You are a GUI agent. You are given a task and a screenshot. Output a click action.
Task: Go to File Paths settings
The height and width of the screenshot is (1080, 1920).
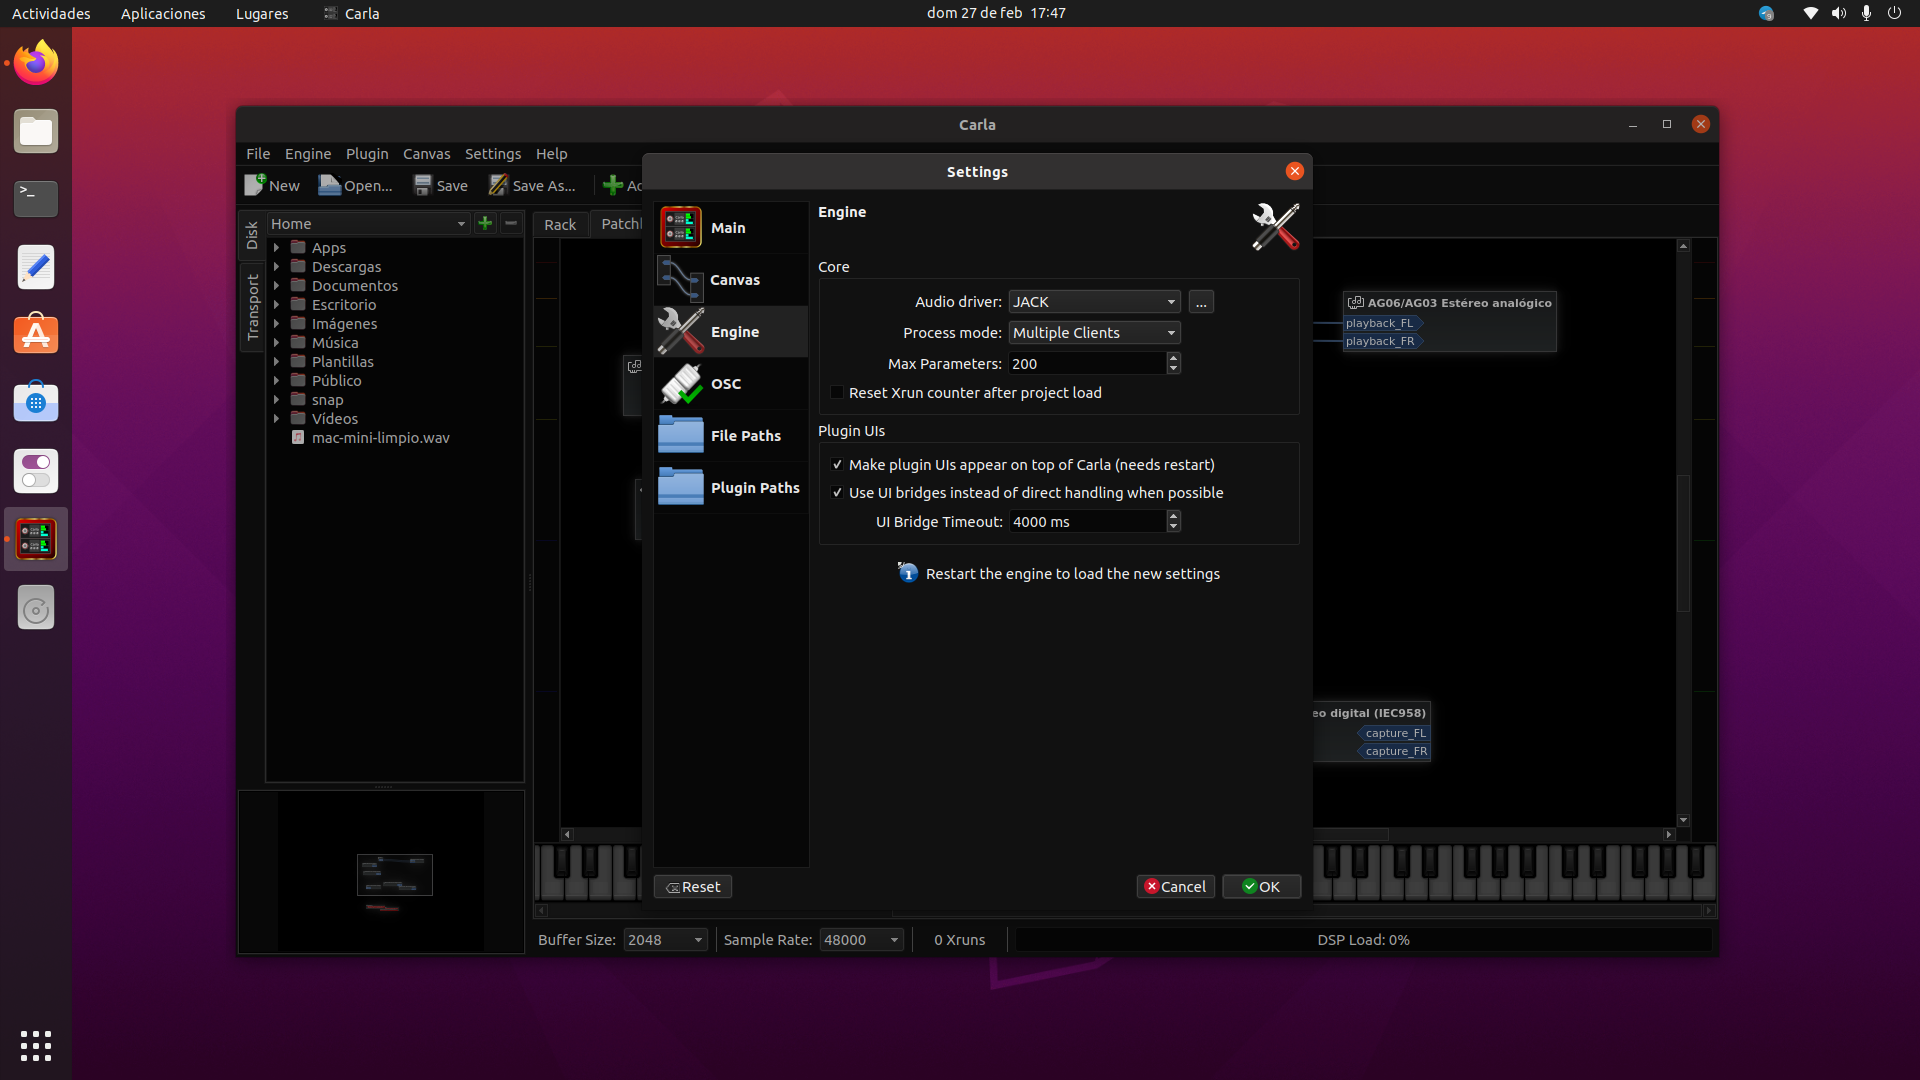tap(745, 436)
